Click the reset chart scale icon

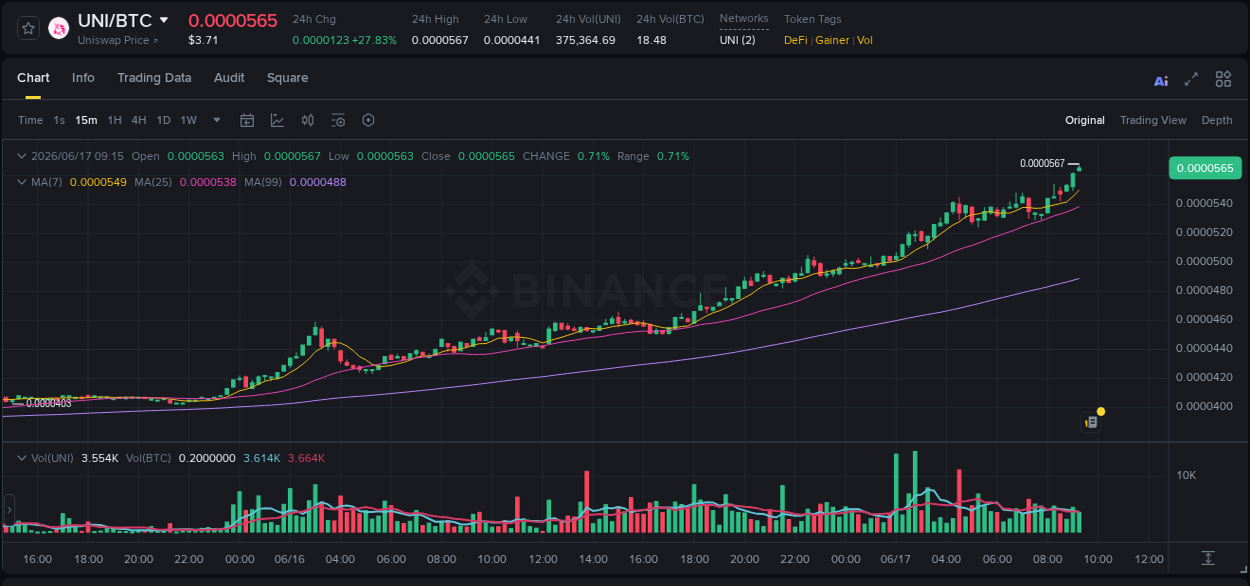[1208, 557]
